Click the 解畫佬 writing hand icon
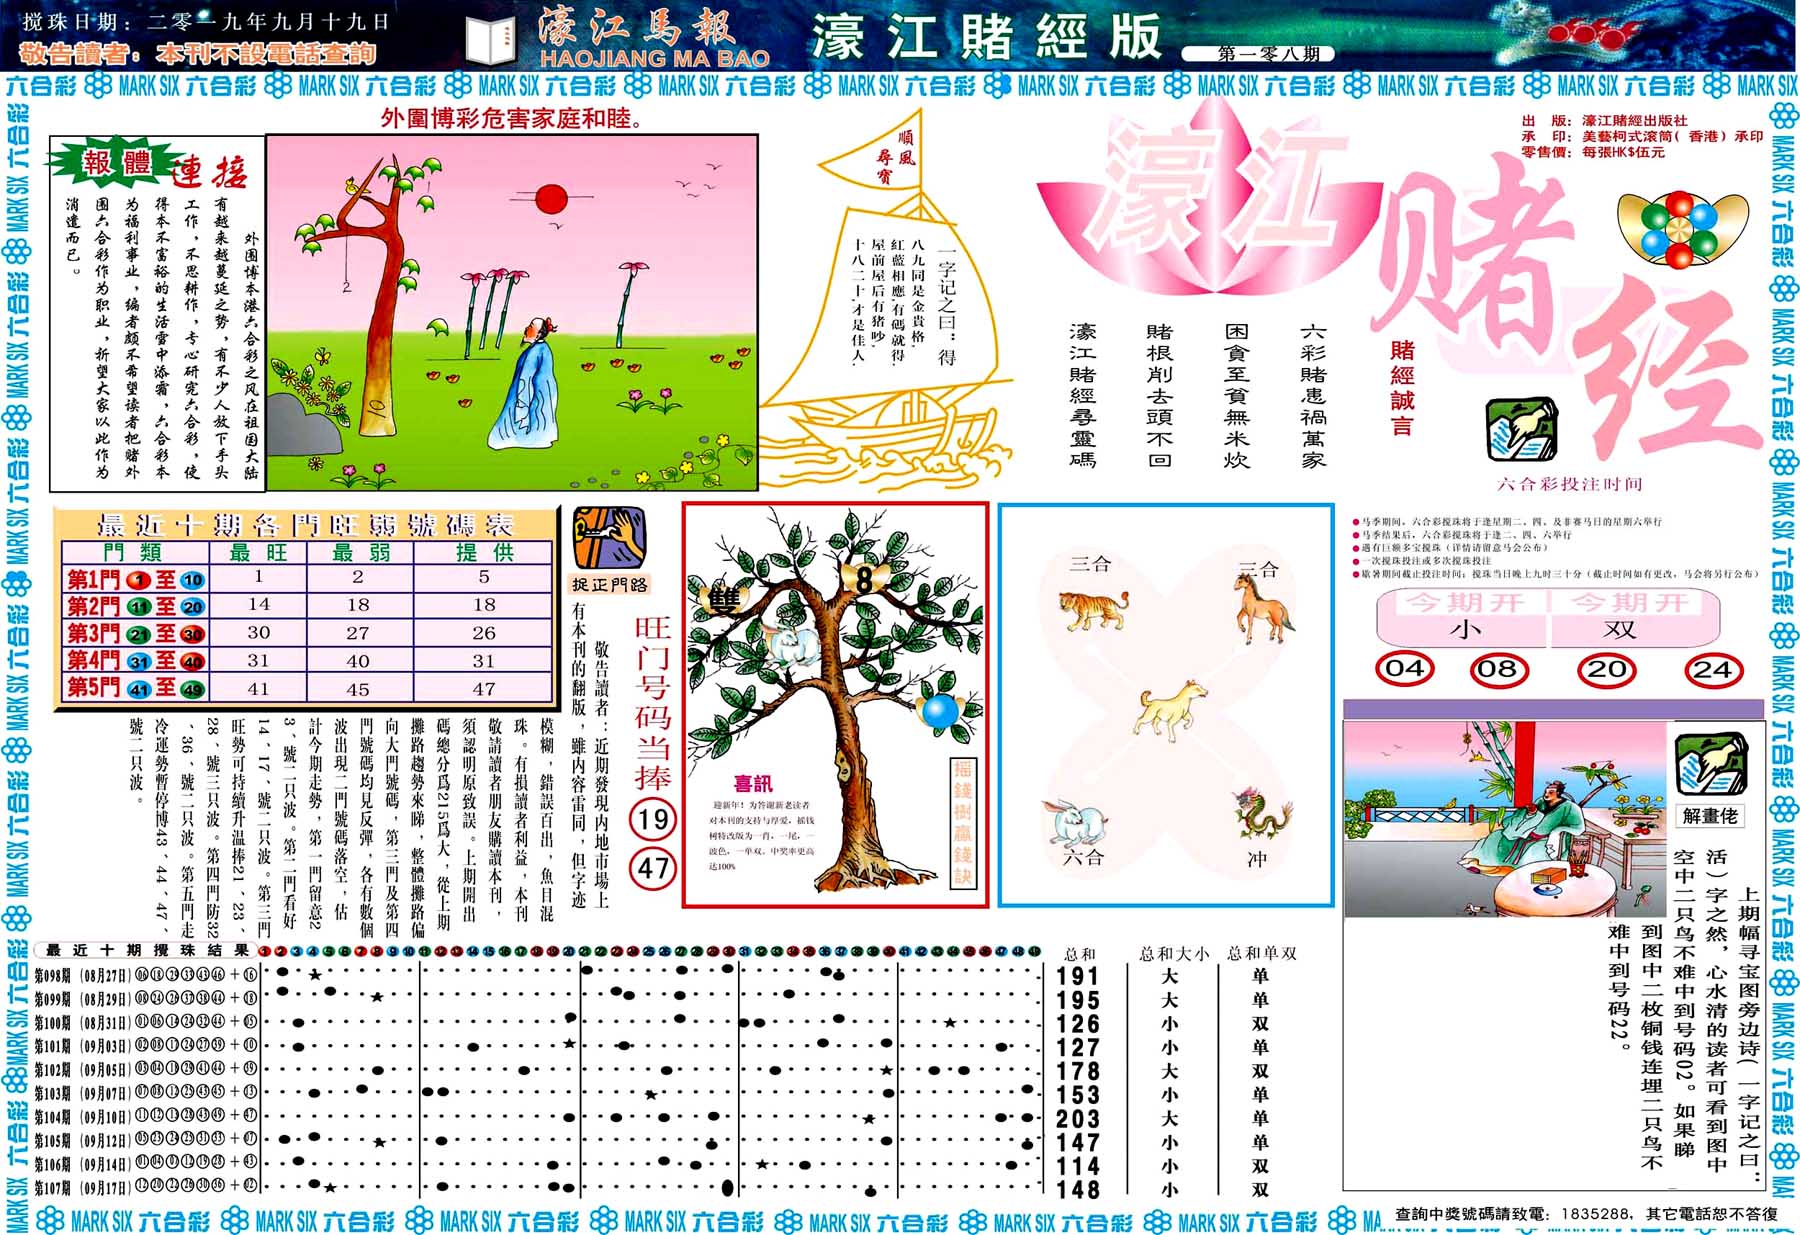The width and height of the screenshot is (1800, 1235). (x=1709, y=764)
